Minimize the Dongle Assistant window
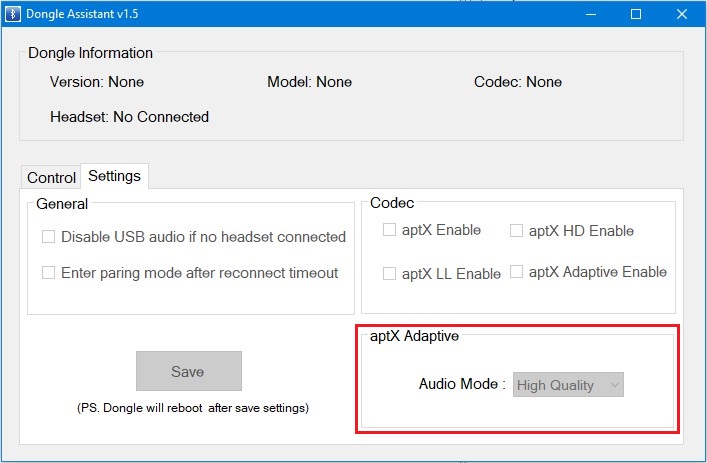This screenshot has height=463, width=707. pyautogui.click(x=589, y=15)
